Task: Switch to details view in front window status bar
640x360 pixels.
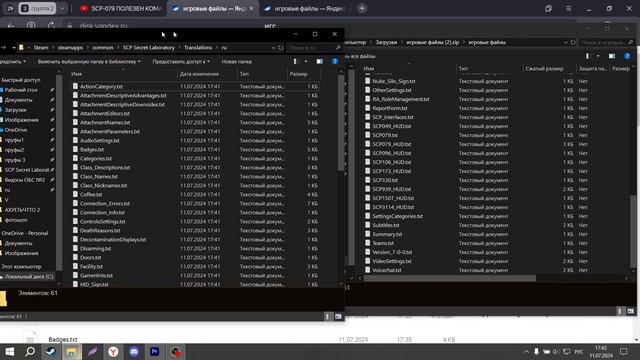Action: pyautogui.click(x=327, y=316)
